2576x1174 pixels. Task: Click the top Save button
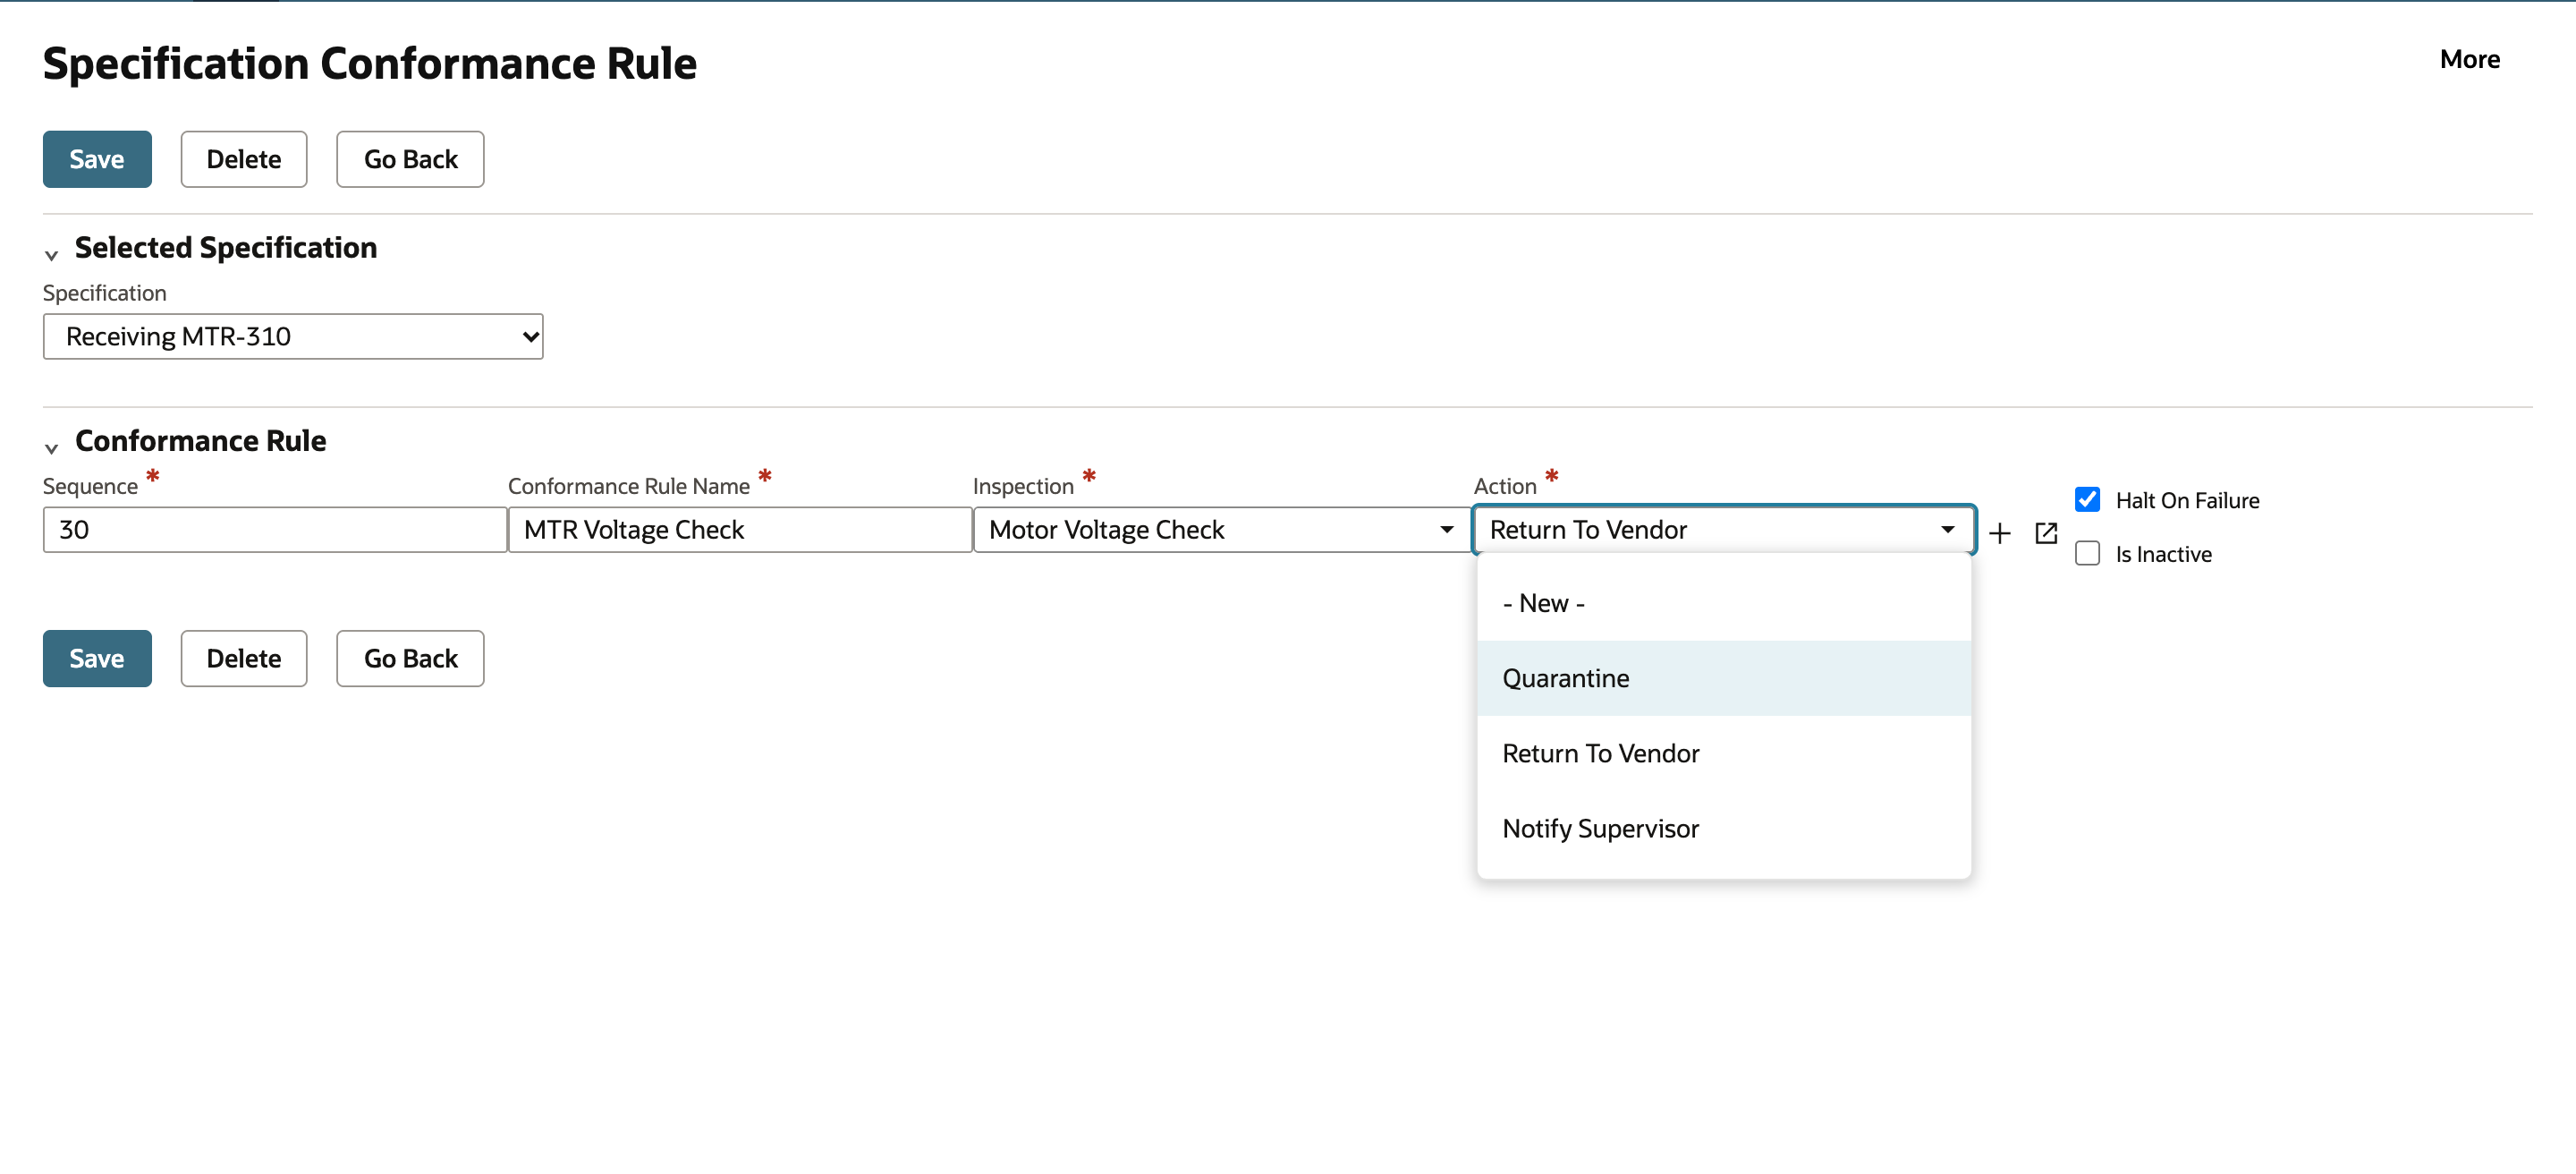pos(97,159)
